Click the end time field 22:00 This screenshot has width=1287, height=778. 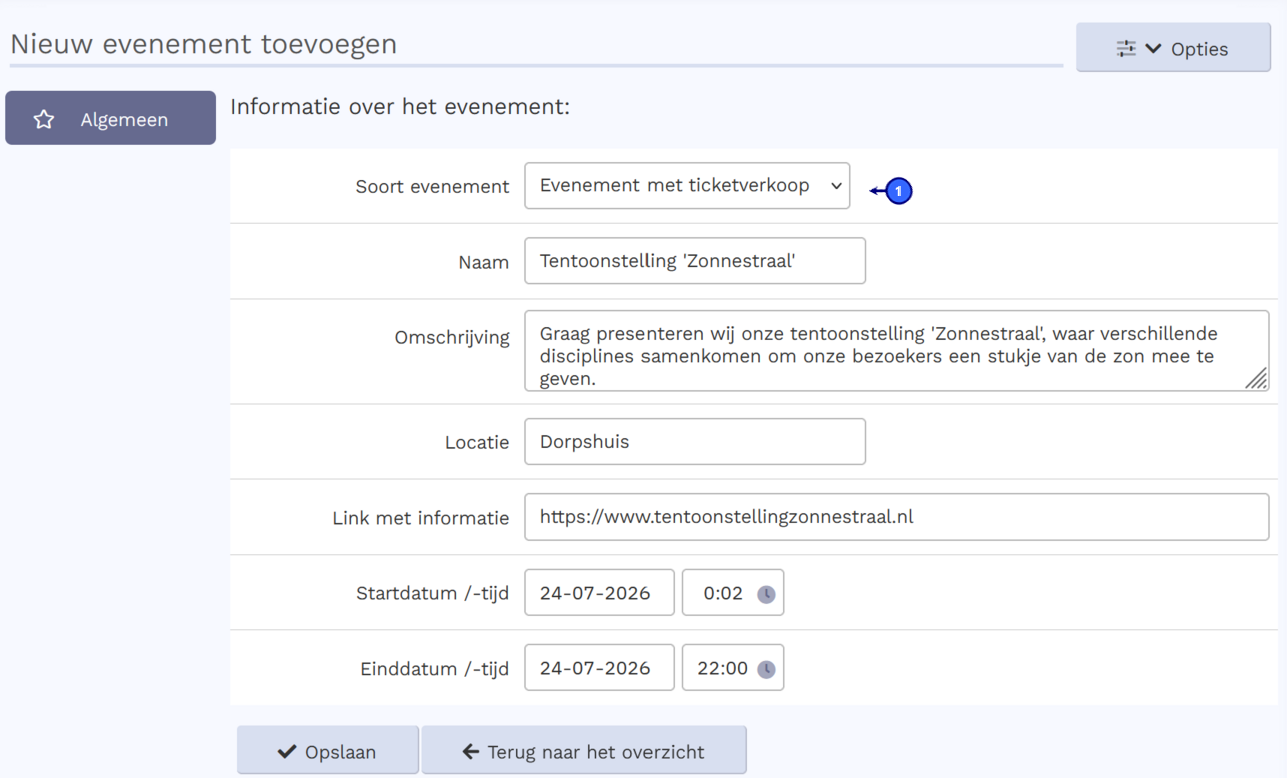pyautogui.click(x=733, y=668)
